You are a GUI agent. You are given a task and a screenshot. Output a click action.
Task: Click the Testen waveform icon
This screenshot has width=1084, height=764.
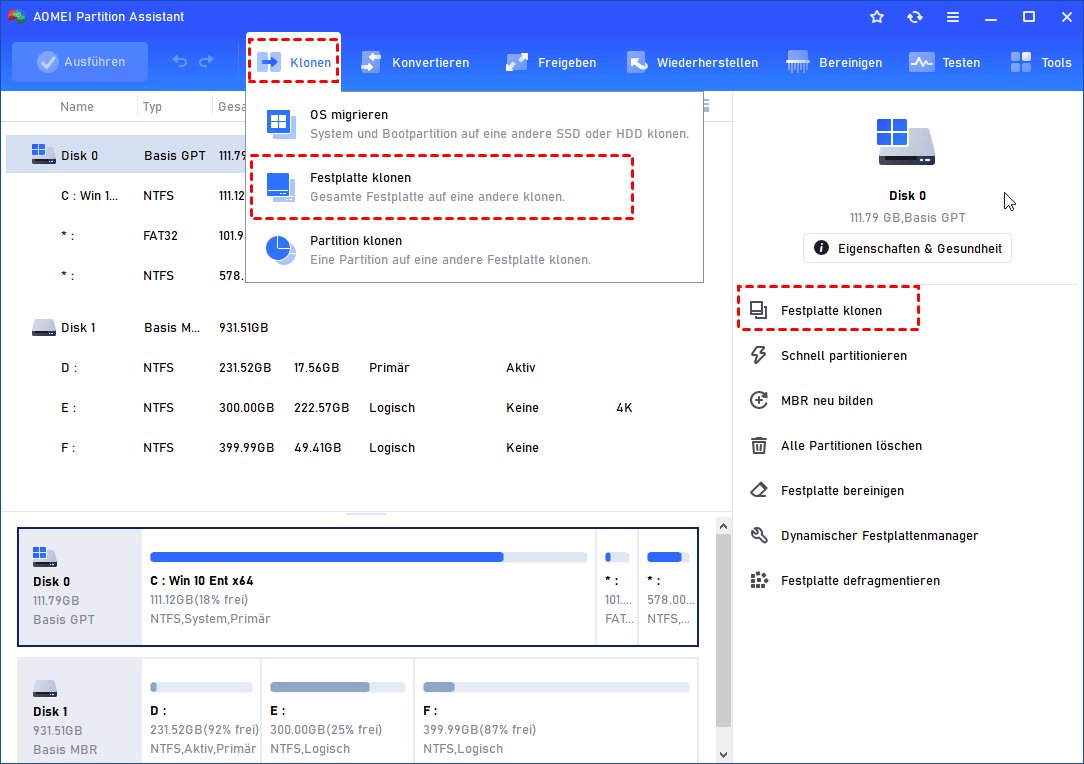(x=921, y=62)
